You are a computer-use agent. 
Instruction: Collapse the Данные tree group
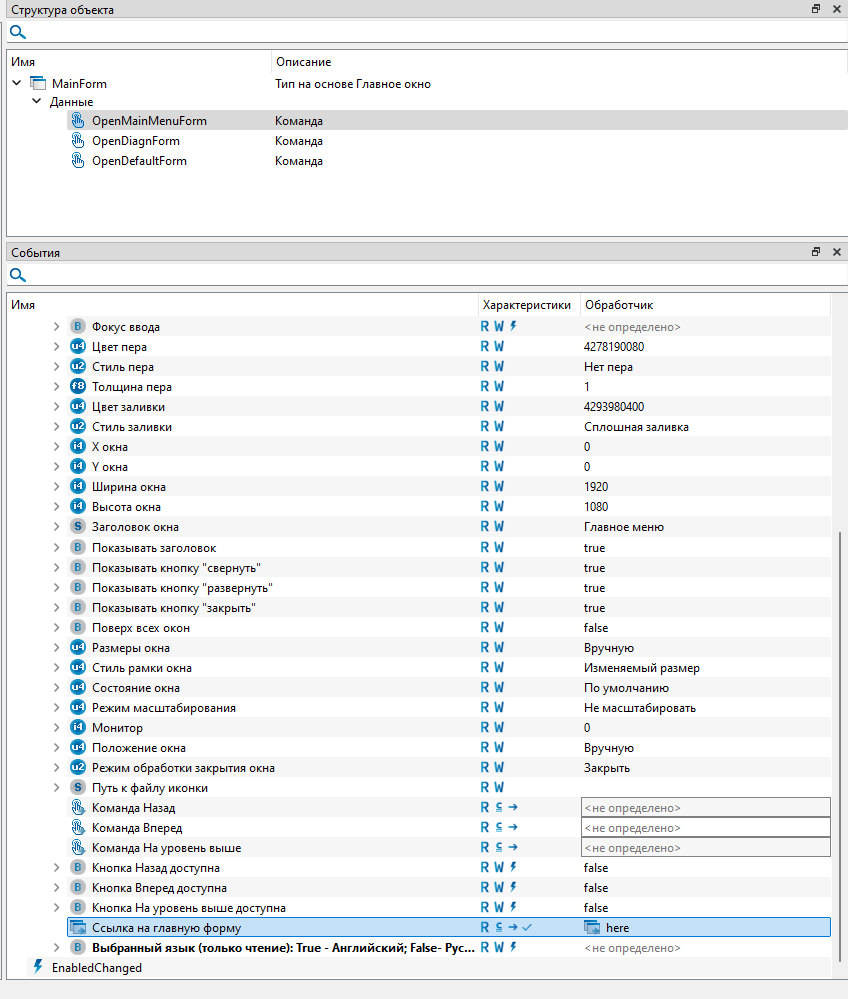(x=37, y=102)
